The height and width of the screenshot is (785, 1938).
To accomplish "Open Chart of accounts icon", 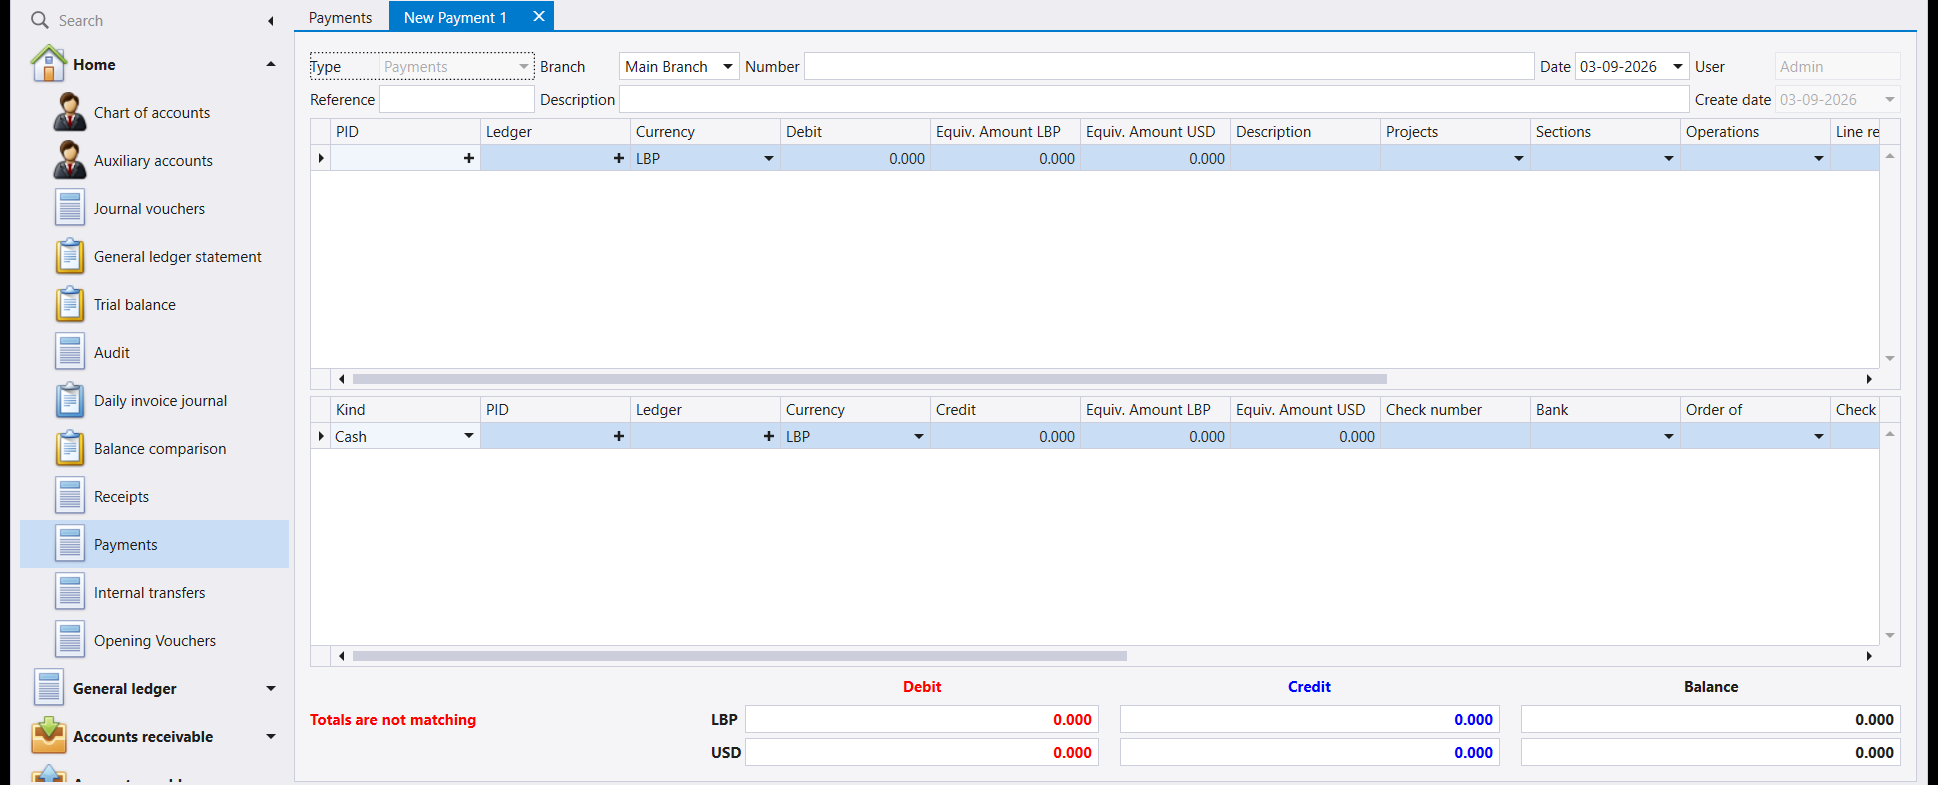I will (69, 112).
